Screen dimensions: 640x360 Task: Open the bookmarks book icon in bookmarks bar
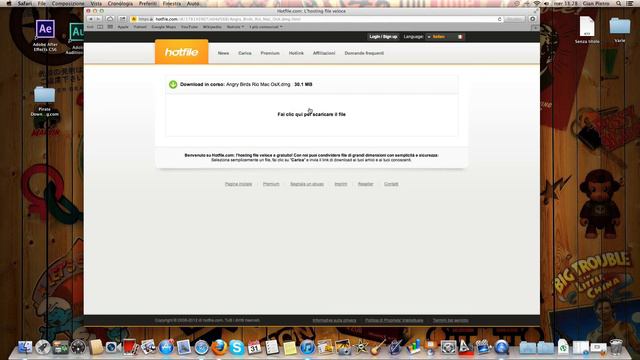[100, 27]
